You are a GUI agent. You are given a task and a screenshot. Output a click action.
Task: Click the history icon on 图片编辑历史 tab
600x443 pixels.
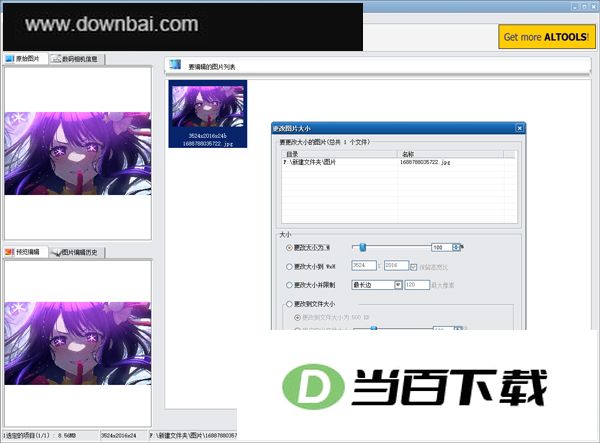pyautogui.click(x=57, y=252)
